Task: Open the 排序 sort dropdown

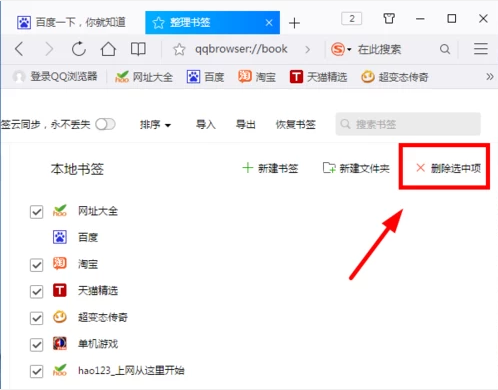Action: 155,125
